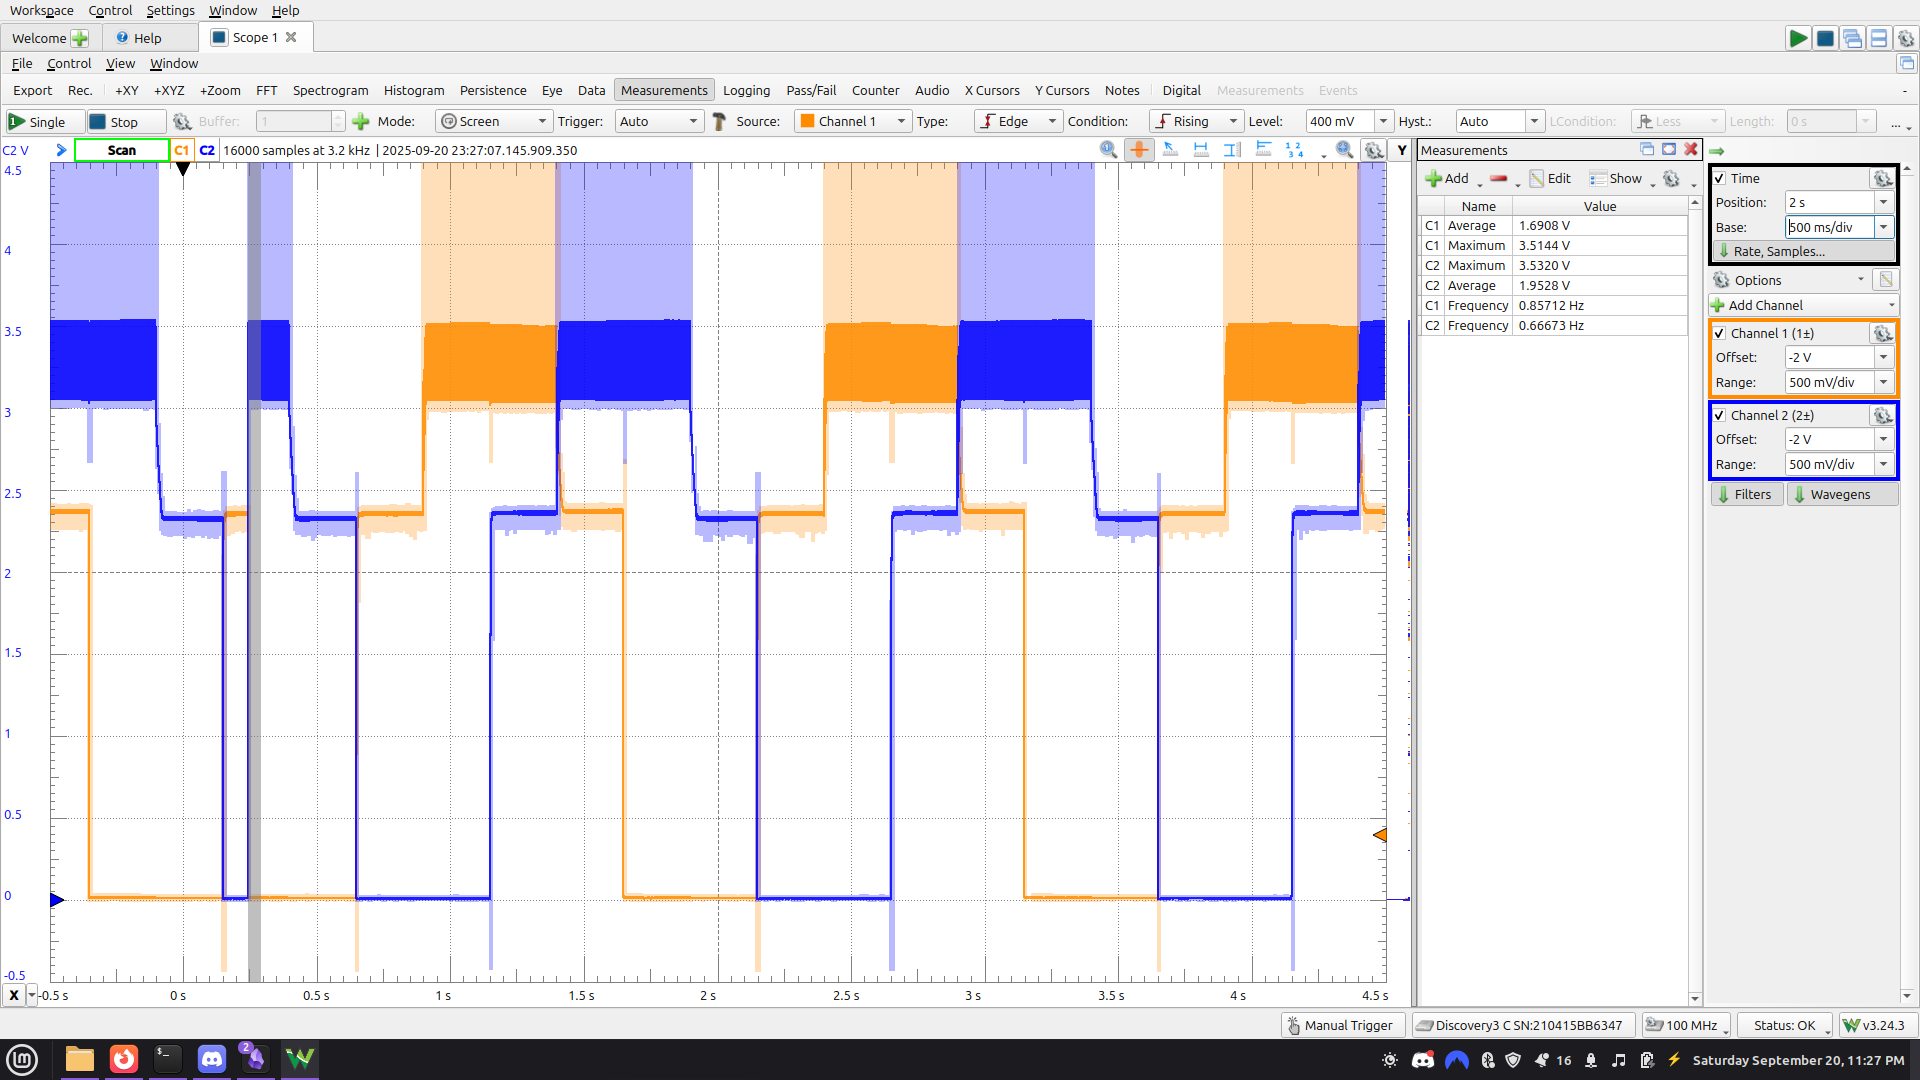The image size is (1920, 1080).
Task: Click the Discord icon in the taskbar
Action: point(212,1059)
